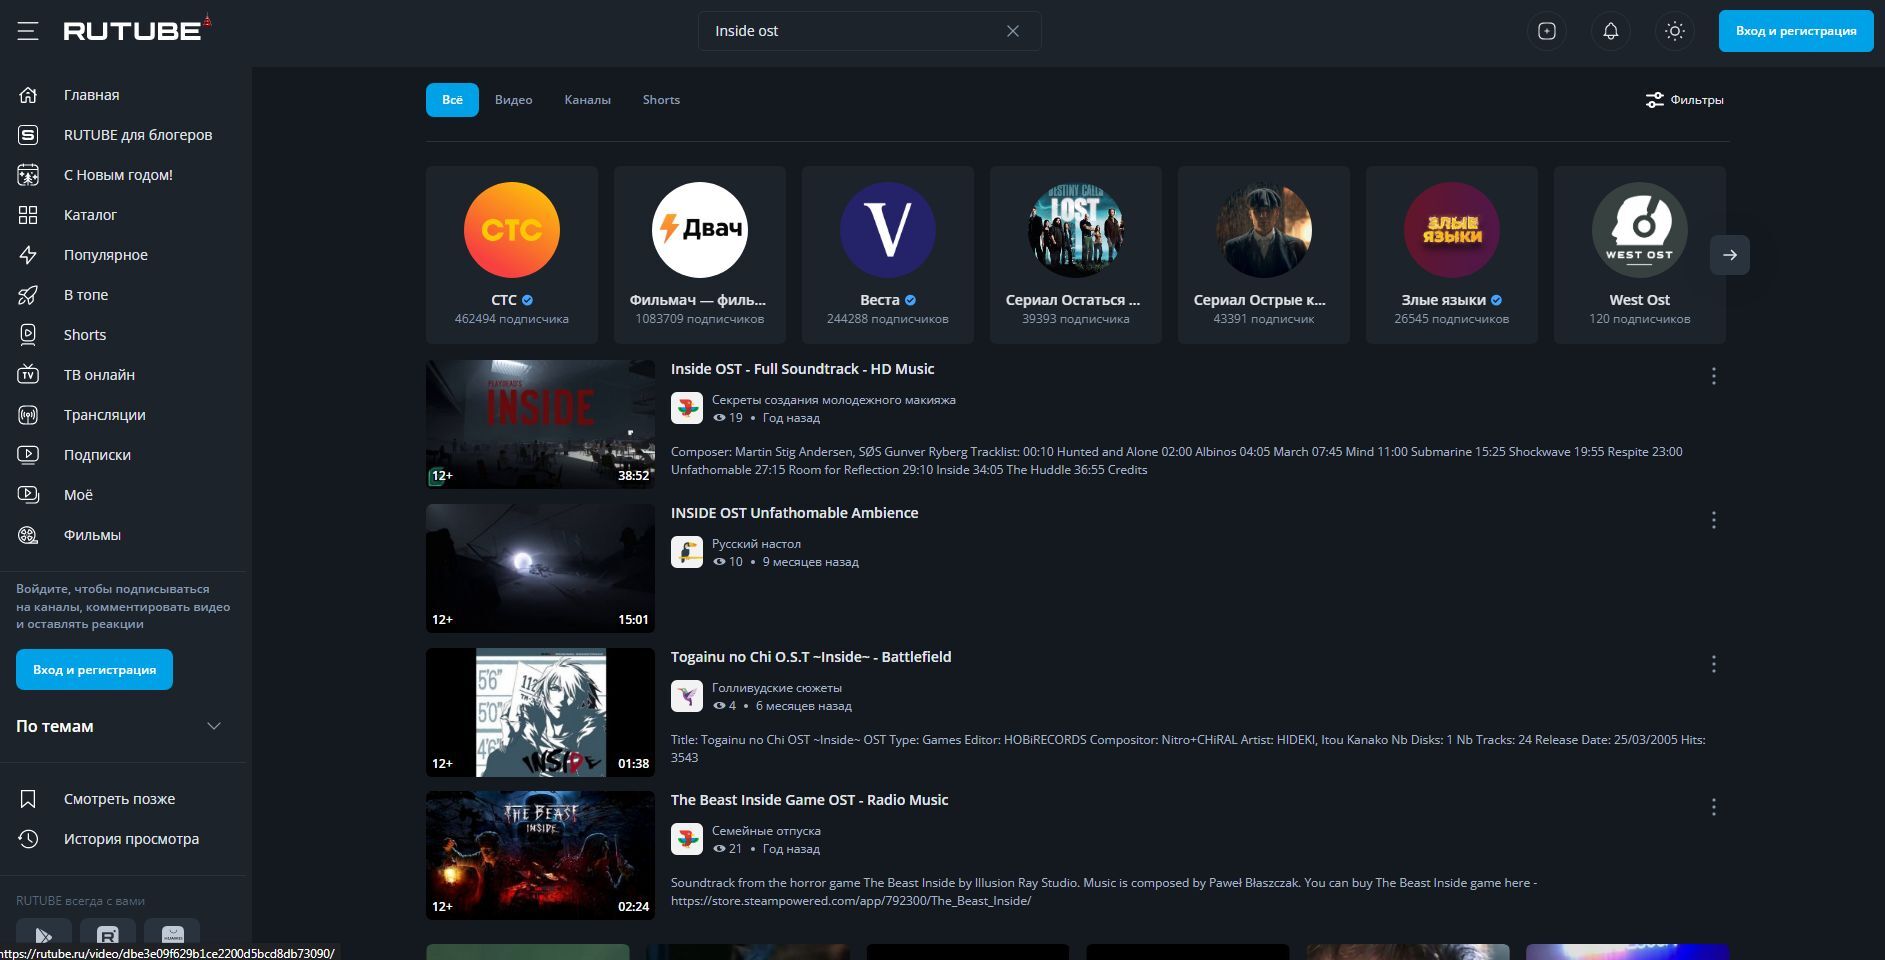This screenshot has height=960, width=1885.
Task: Open the СТС channel card
Action: (x=512, y=255)
